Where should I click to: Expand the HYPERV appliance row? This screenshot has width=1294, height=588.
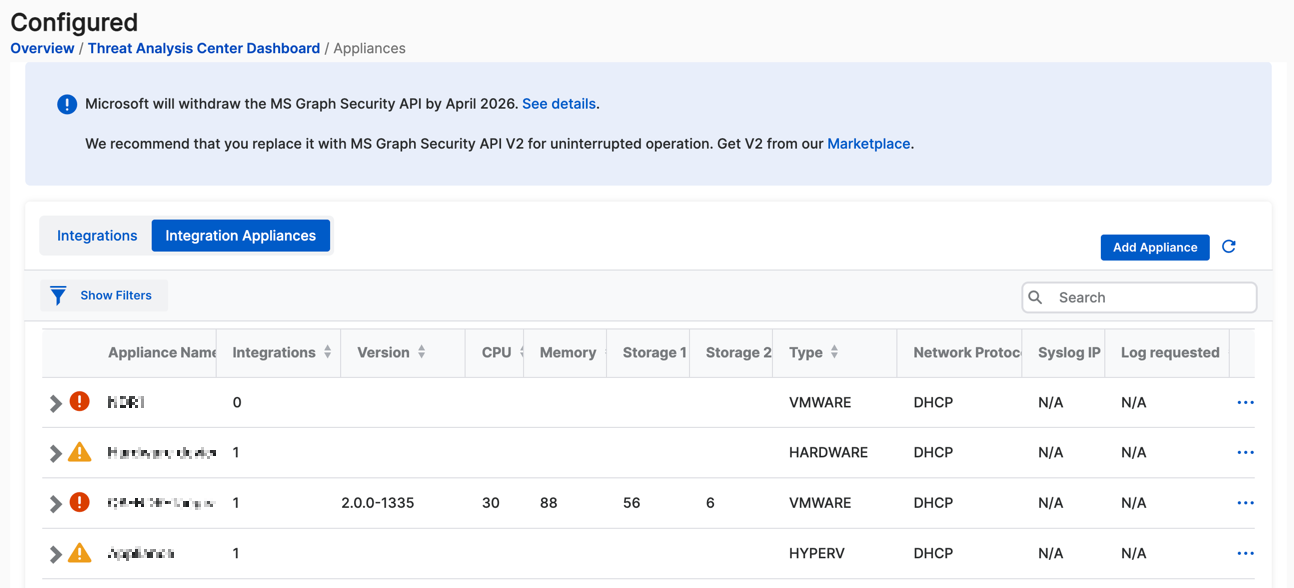tap(56, 553)
